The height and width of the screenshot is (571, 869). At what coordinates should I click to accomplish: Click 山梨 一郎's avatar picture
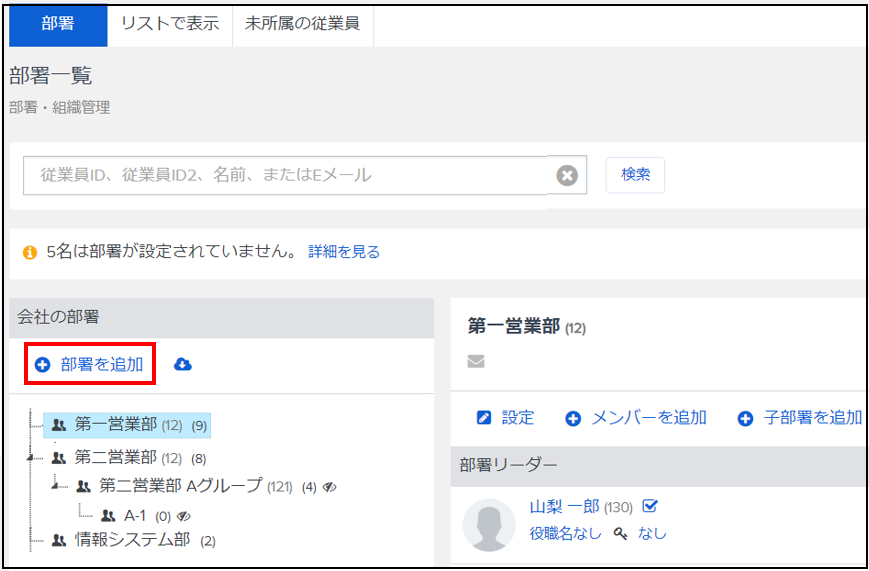coord(489,524)
